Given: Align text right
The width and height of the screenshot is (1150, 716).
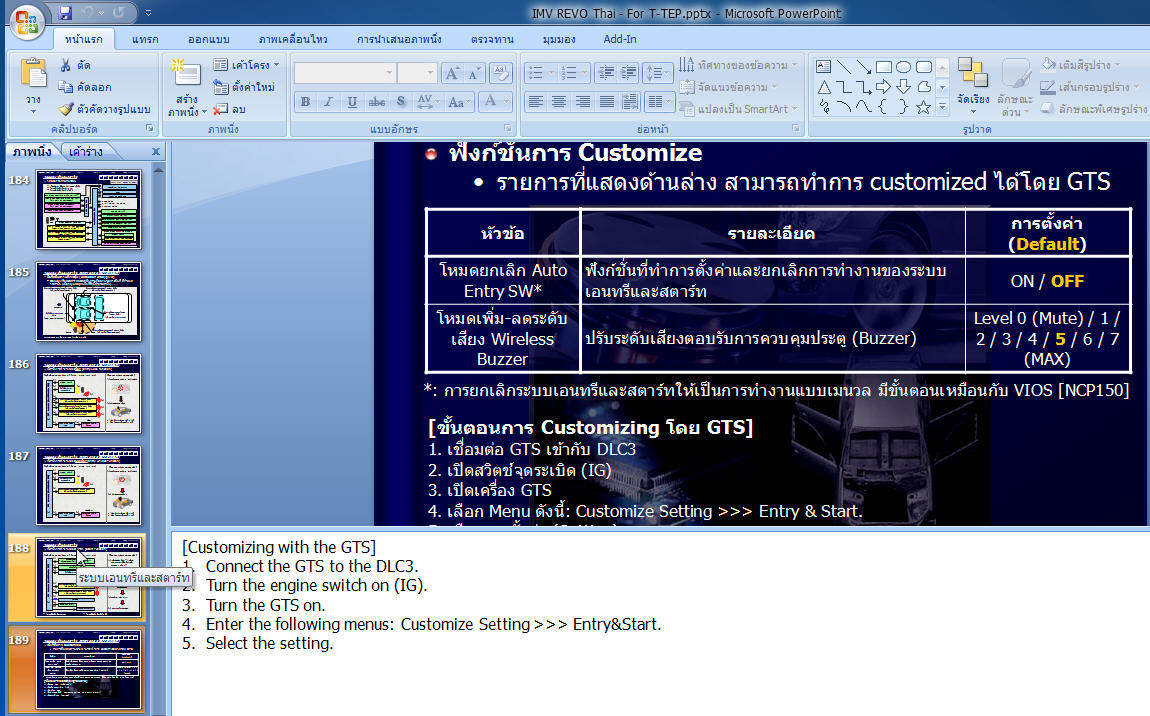Looking at the screenshot, I should click(583, 102).
